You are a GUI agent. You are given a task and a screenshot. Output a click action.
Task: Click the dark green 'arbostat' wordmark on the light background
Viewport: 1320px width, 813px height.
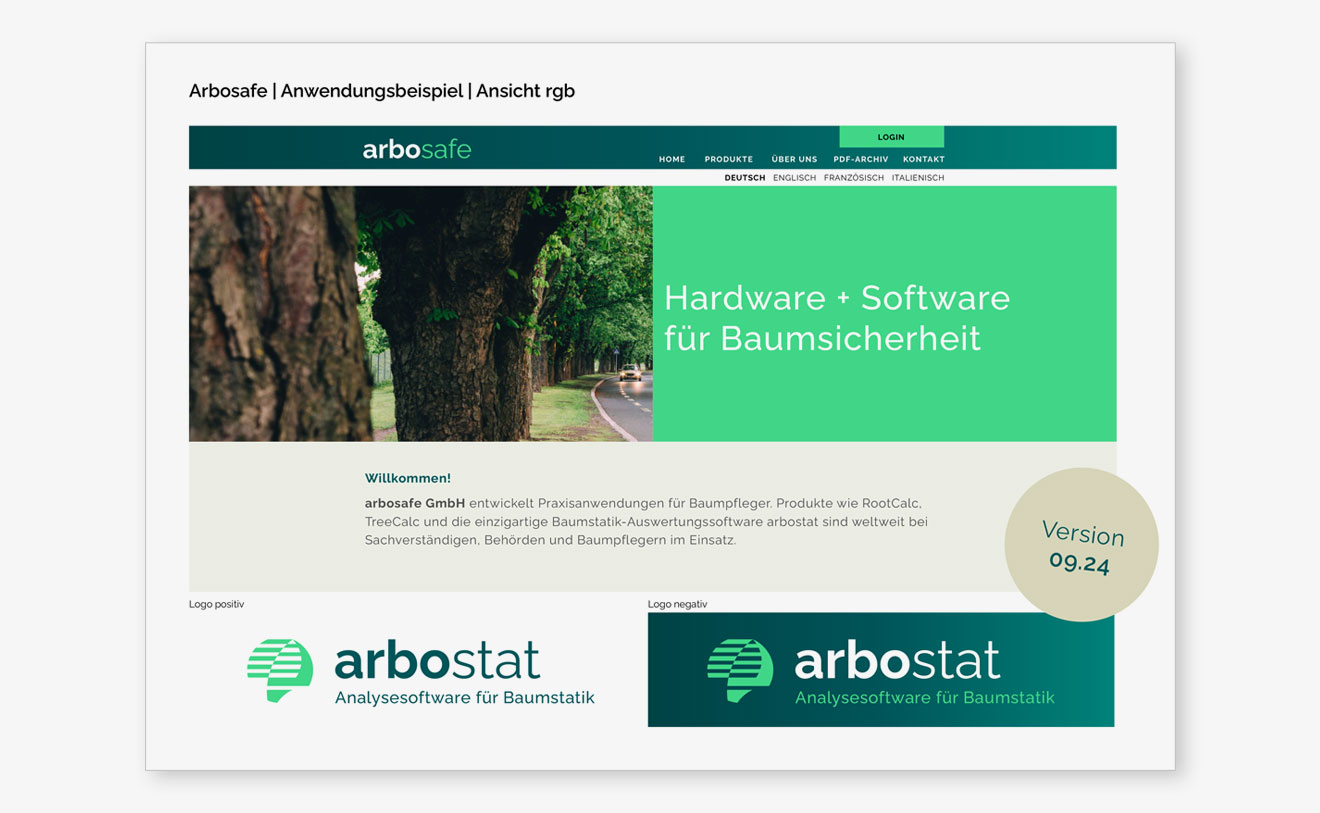[x=437, y=661]
